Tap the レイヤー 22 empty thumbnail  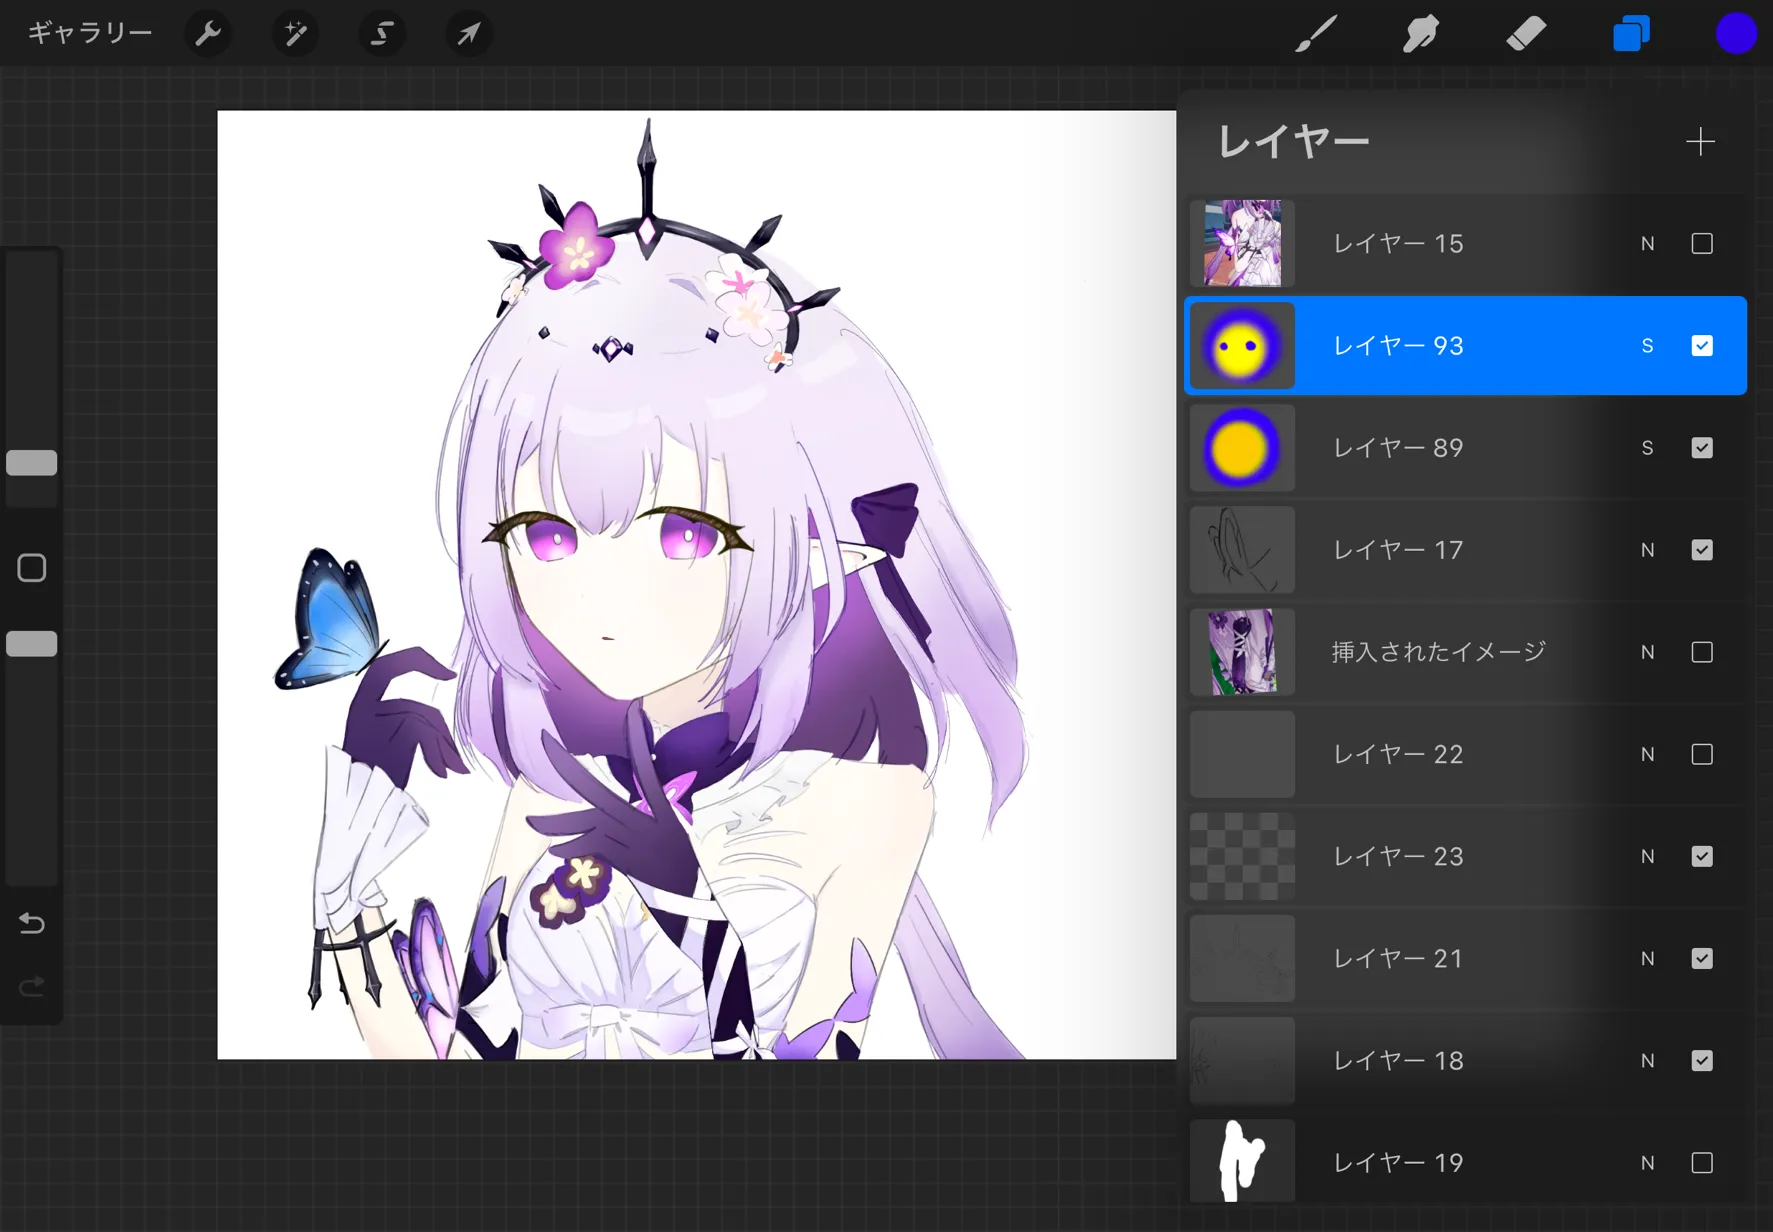point(1242,754)
